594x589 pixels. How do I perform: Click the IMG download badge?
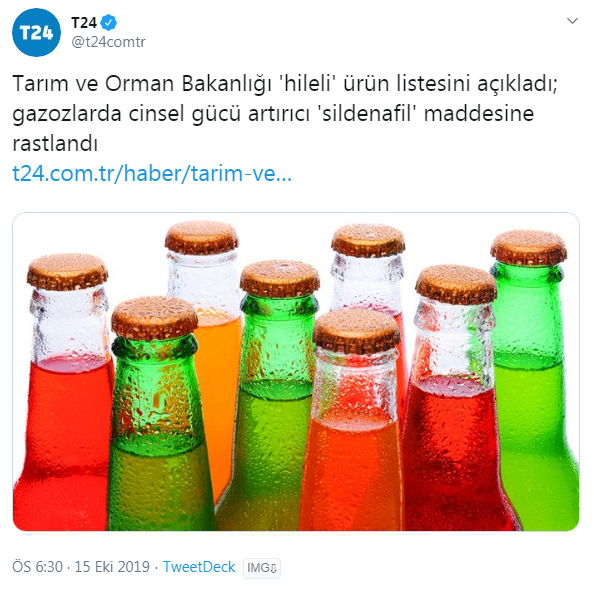pos(262,568)
